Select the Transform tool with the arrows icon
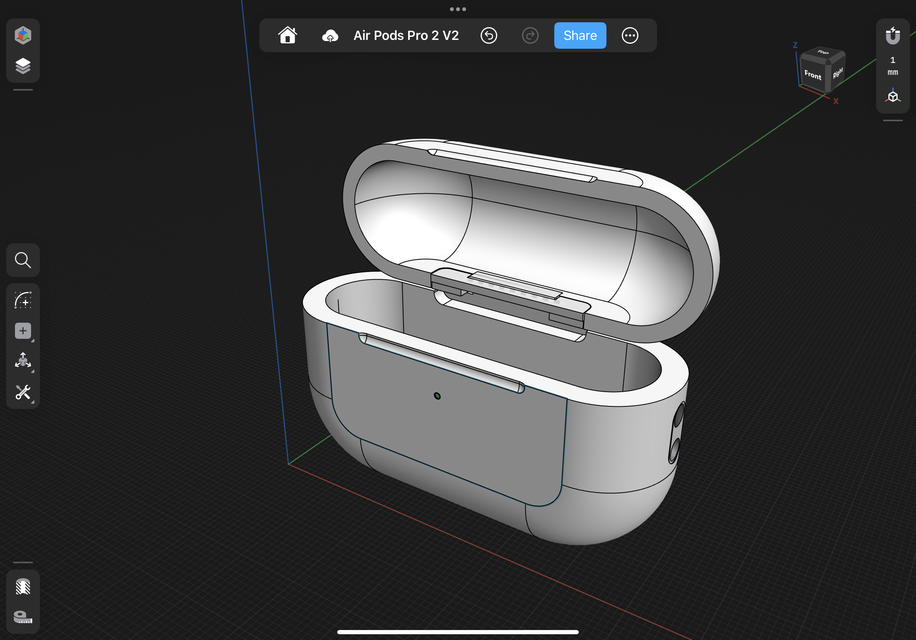Screen dimensions: 916x640 (x=22, y=361)
